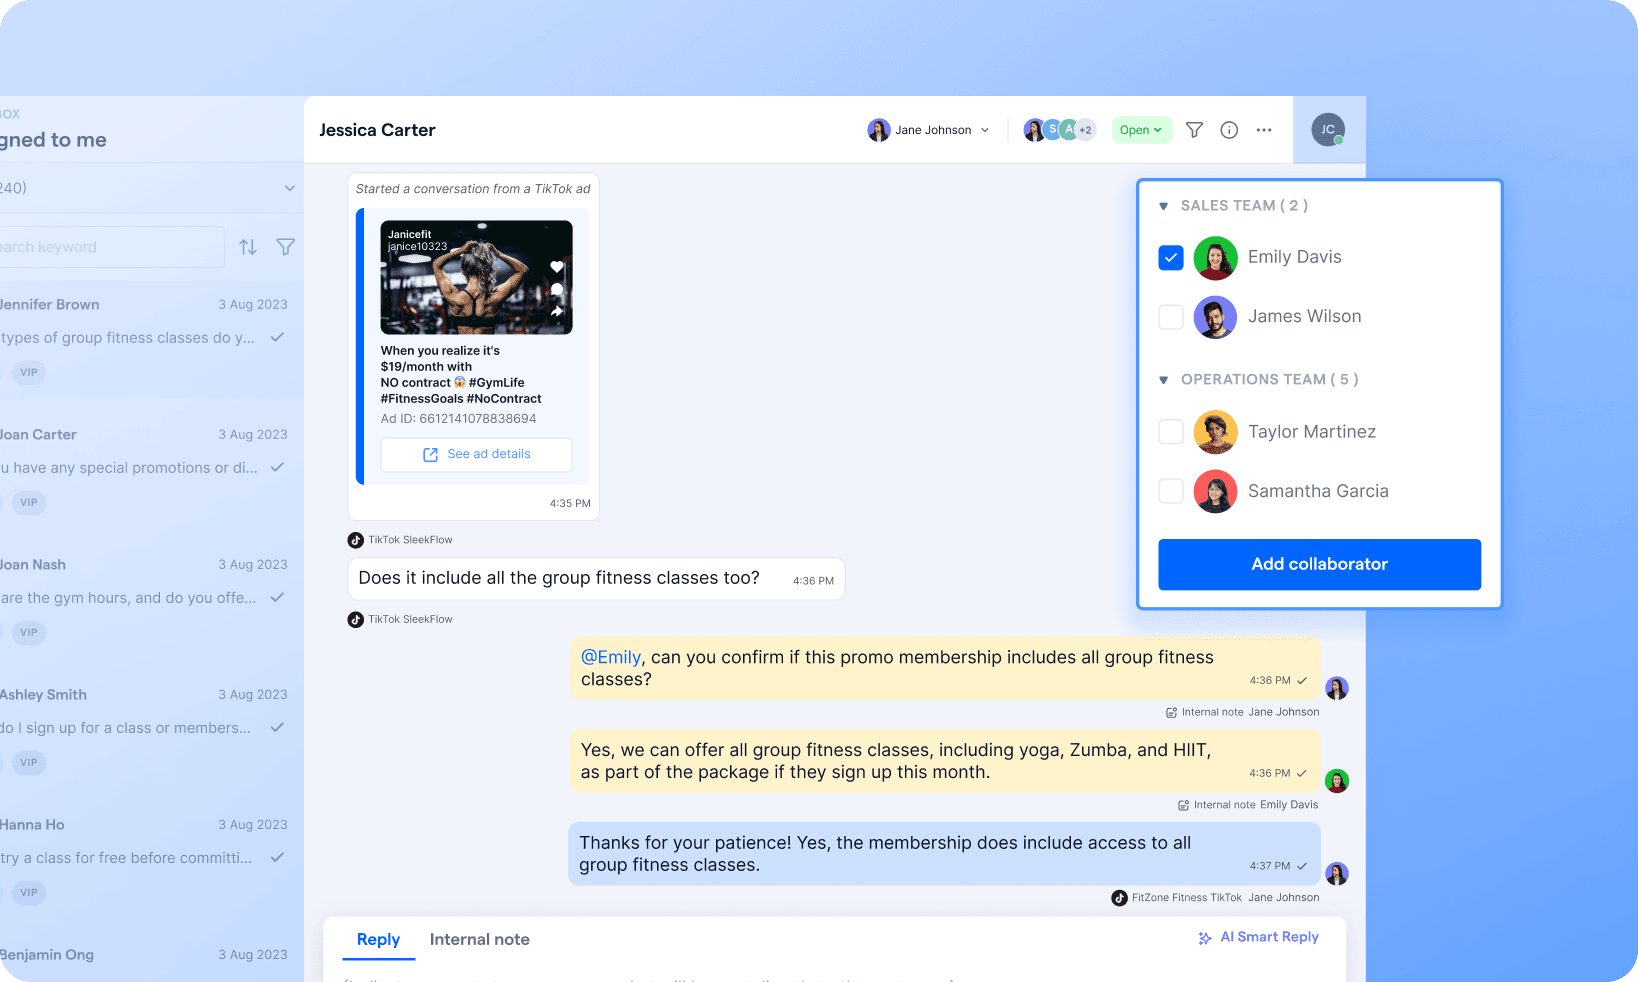Viewport: 1638px width, 982px height.
Task: Click the TikTok SleekFlow channel icon
Action: 356,539
